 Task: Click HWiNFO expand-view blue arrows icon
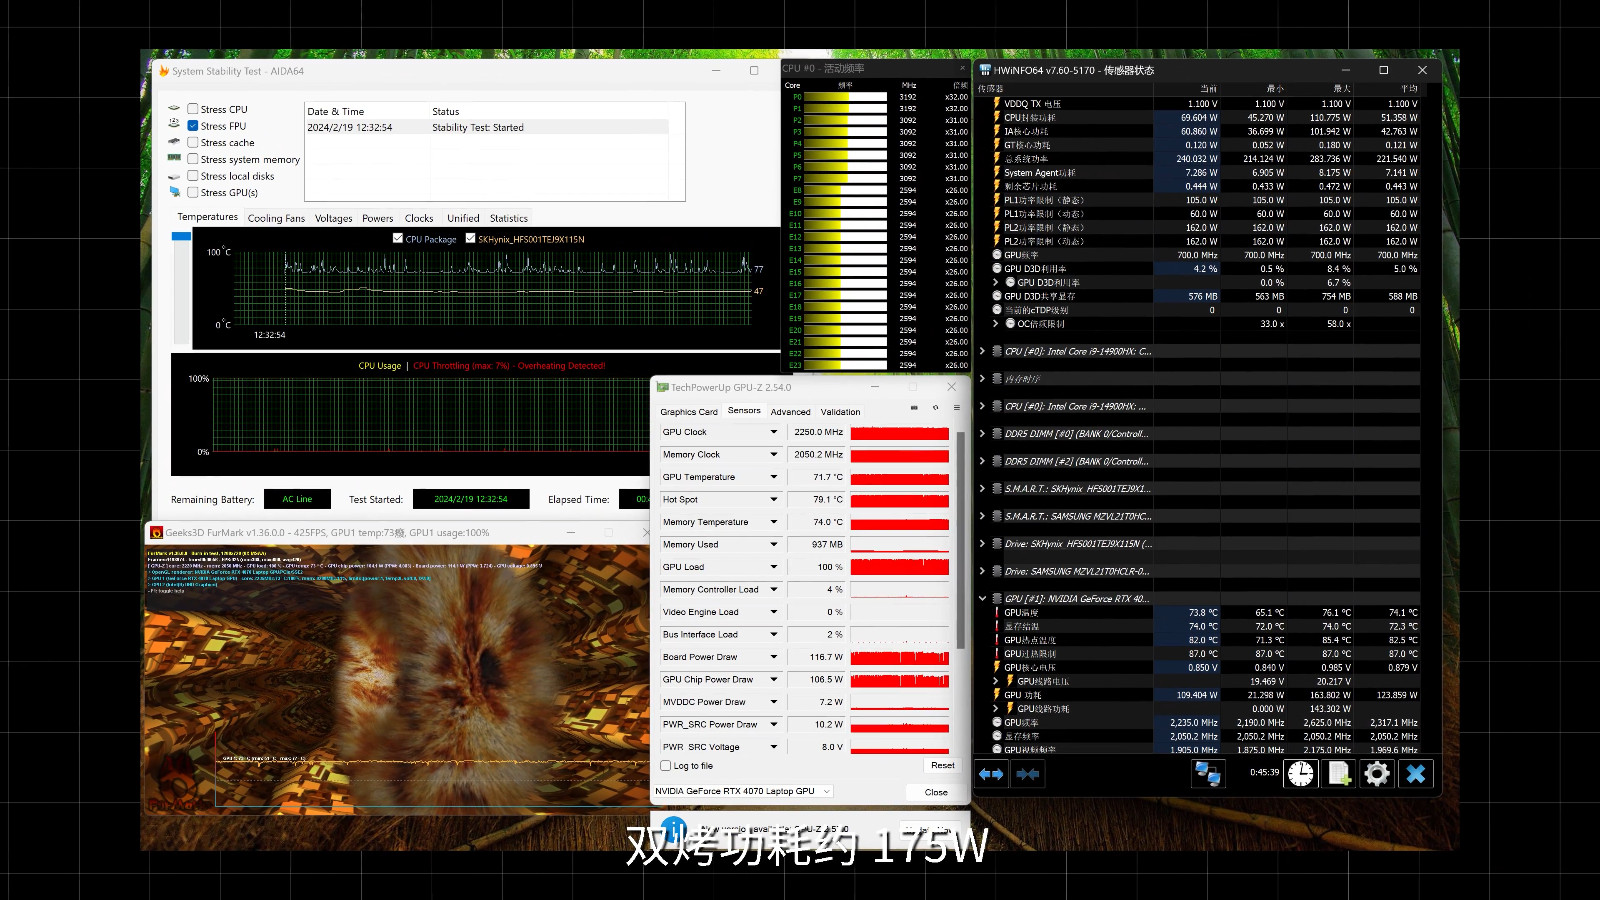click(991, 774)
